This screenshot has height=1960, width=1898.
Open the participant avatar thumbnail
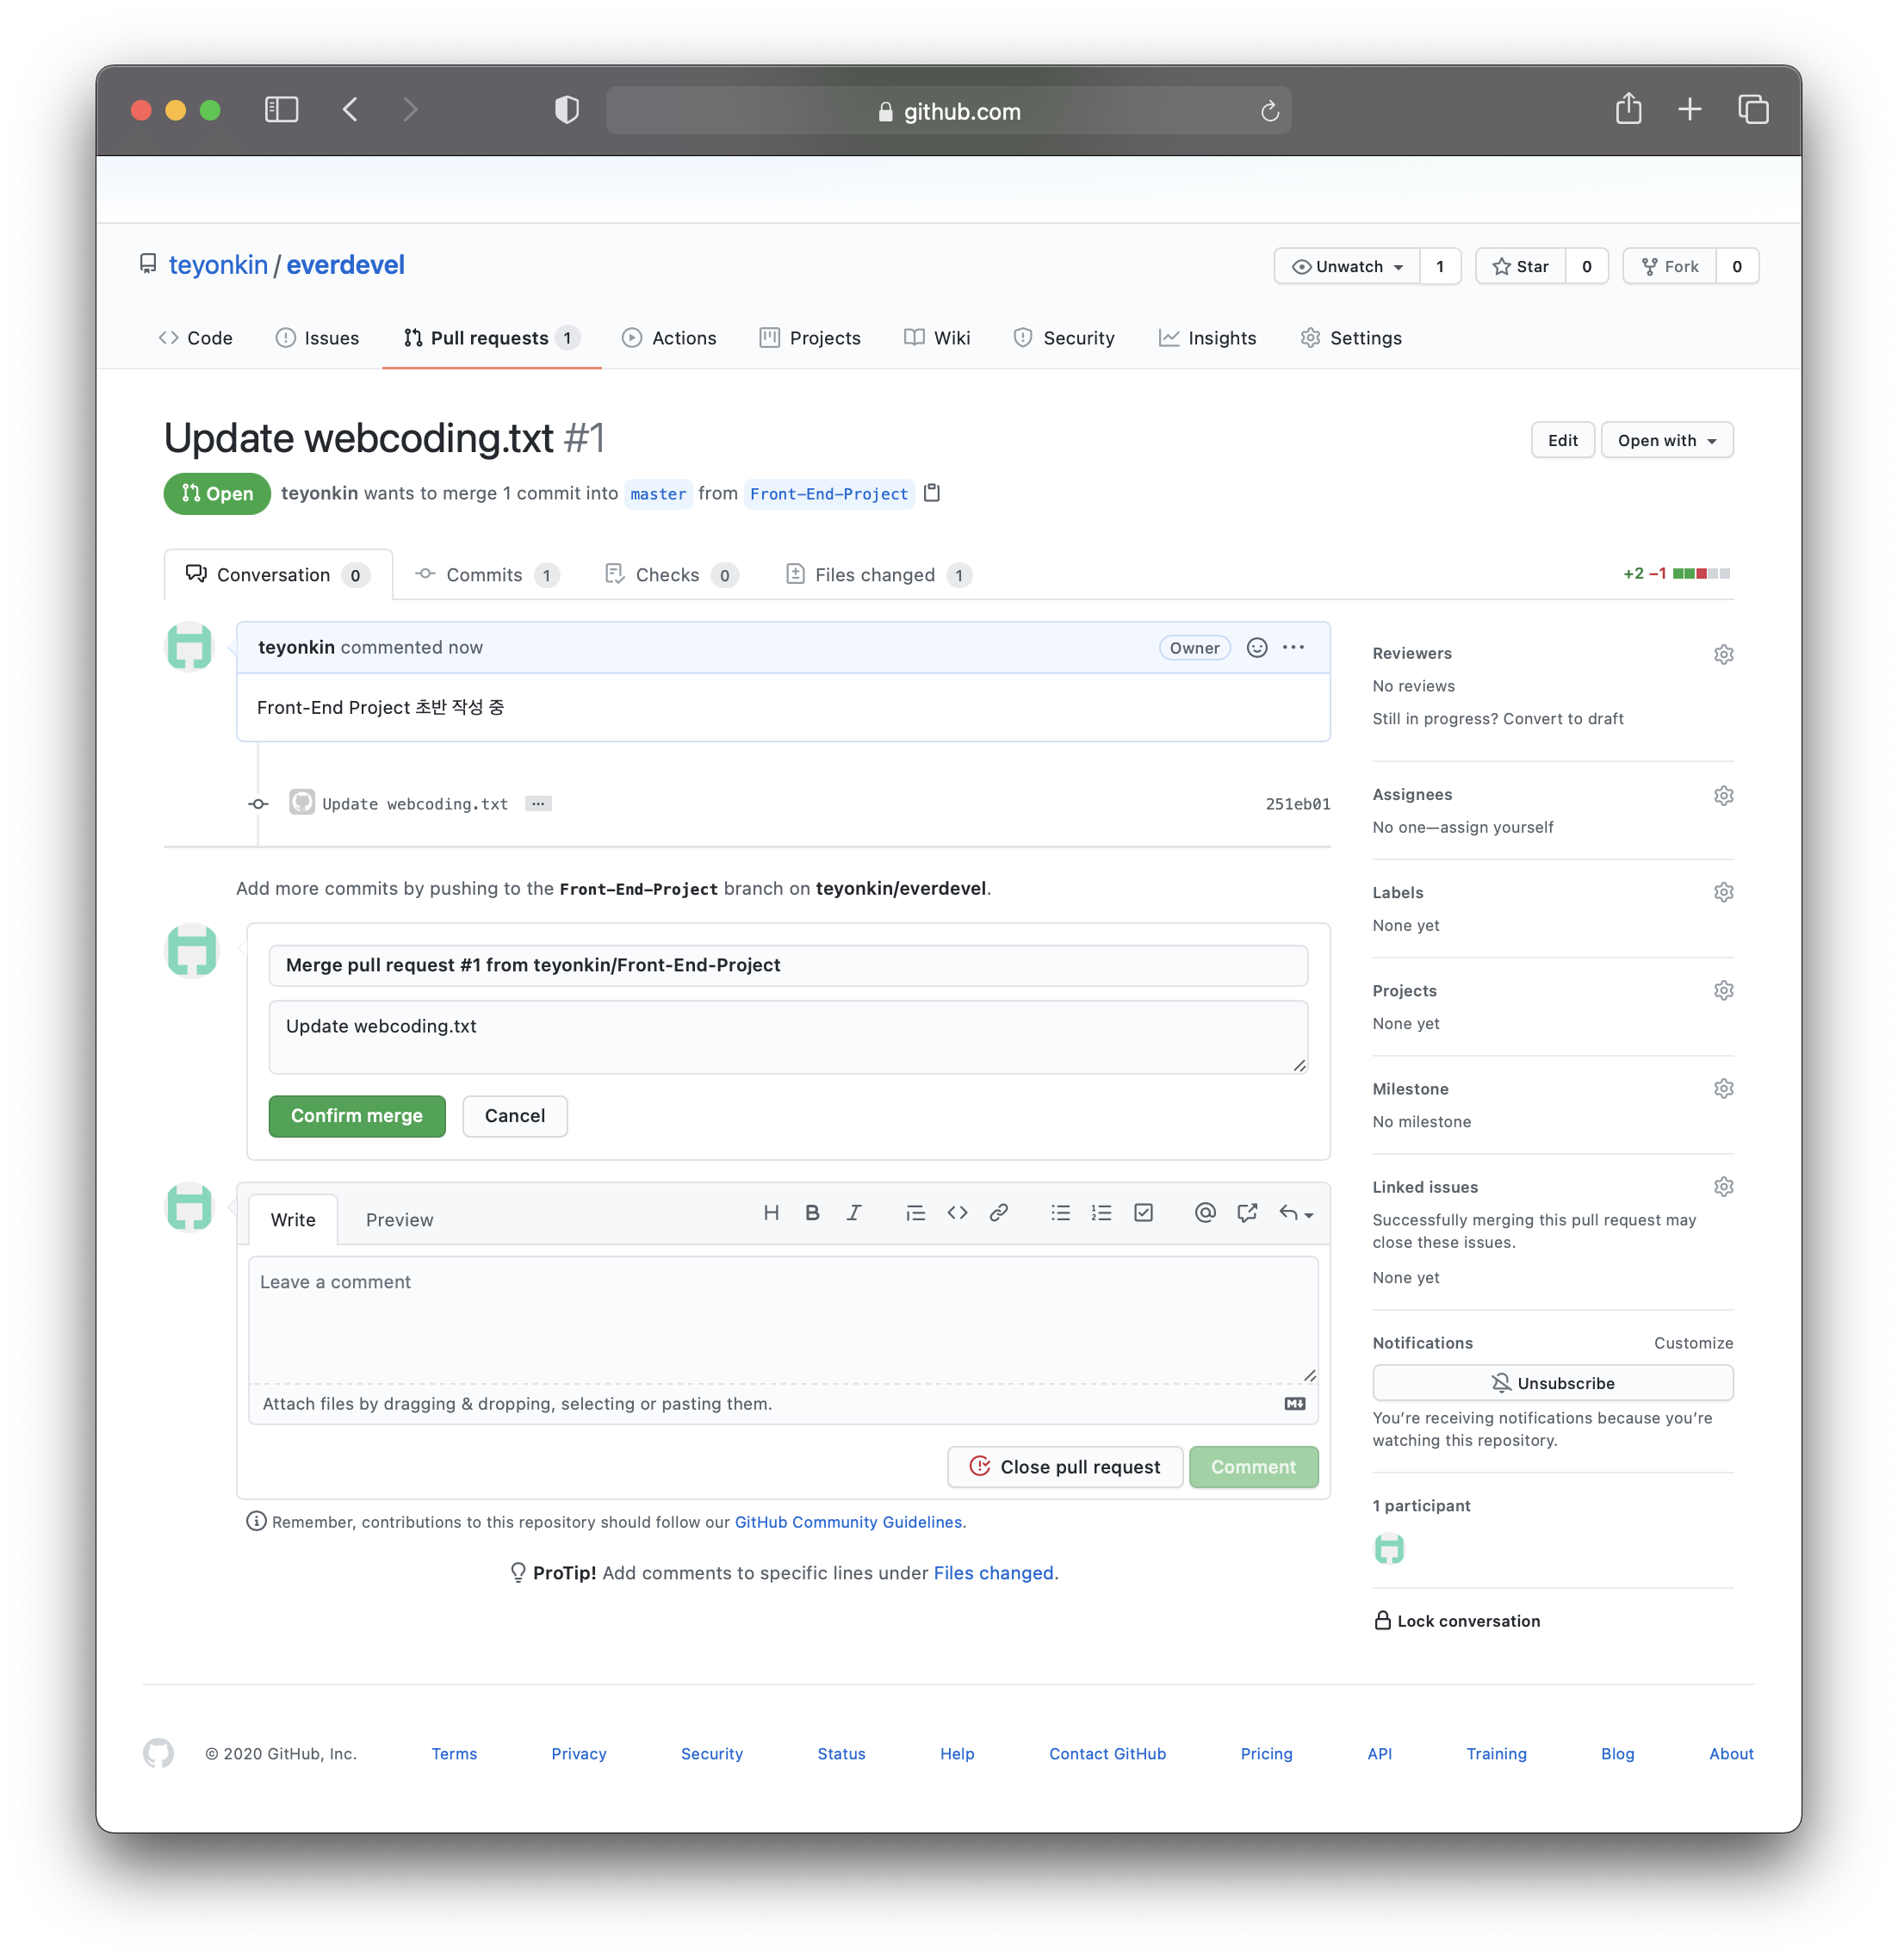click(1389, 1549)
